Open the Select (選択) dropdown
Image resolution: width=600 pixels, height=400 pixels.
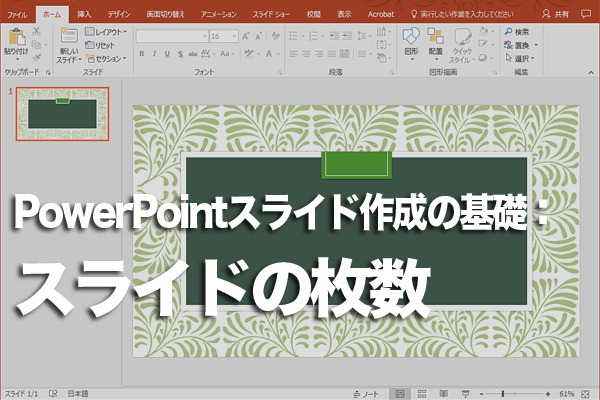(520, 59)
